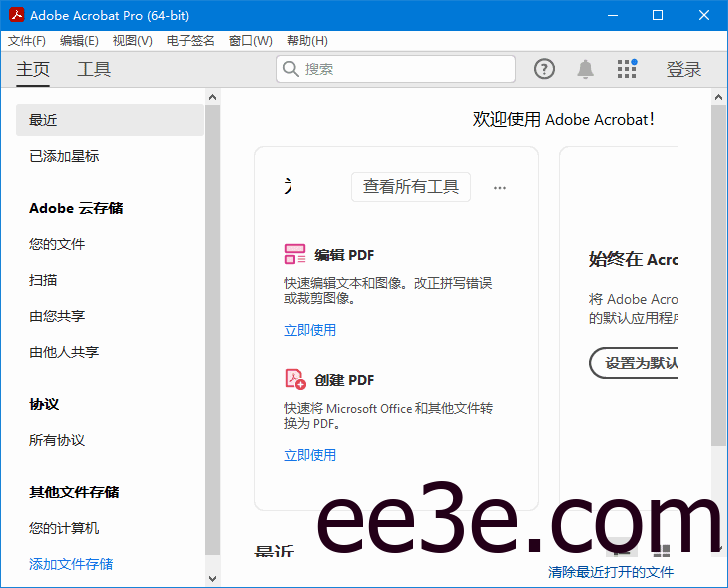Click the Adobe 云存储 section heading
The height and width of the screenshot is (588, 728).
pos(76,208)
